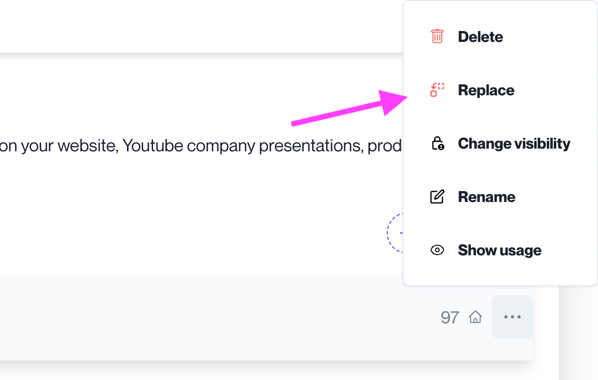Select the Rename menu label
Screen dimensions: 598x380
click(x=486, y=197)
